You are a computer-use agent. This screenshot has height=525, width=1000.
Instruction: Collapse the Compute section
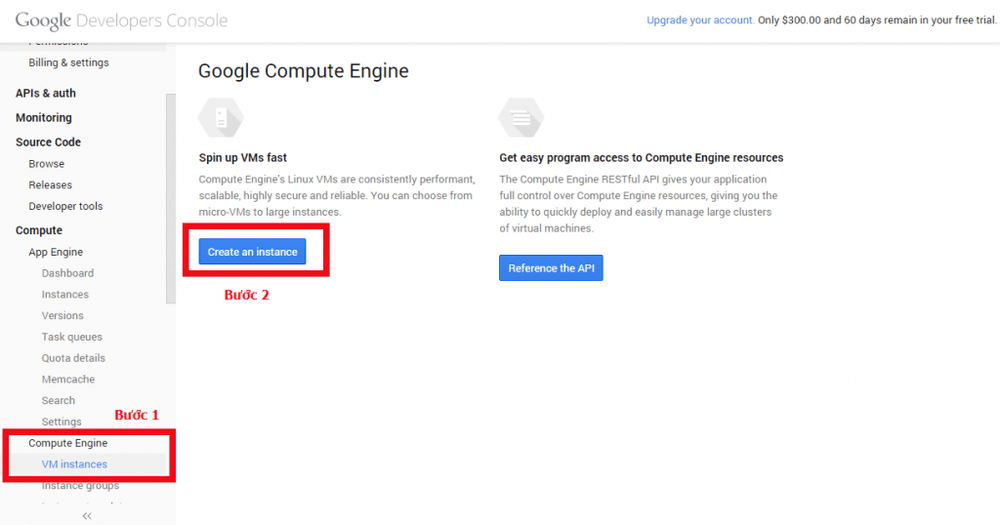[x=39, y=230]
